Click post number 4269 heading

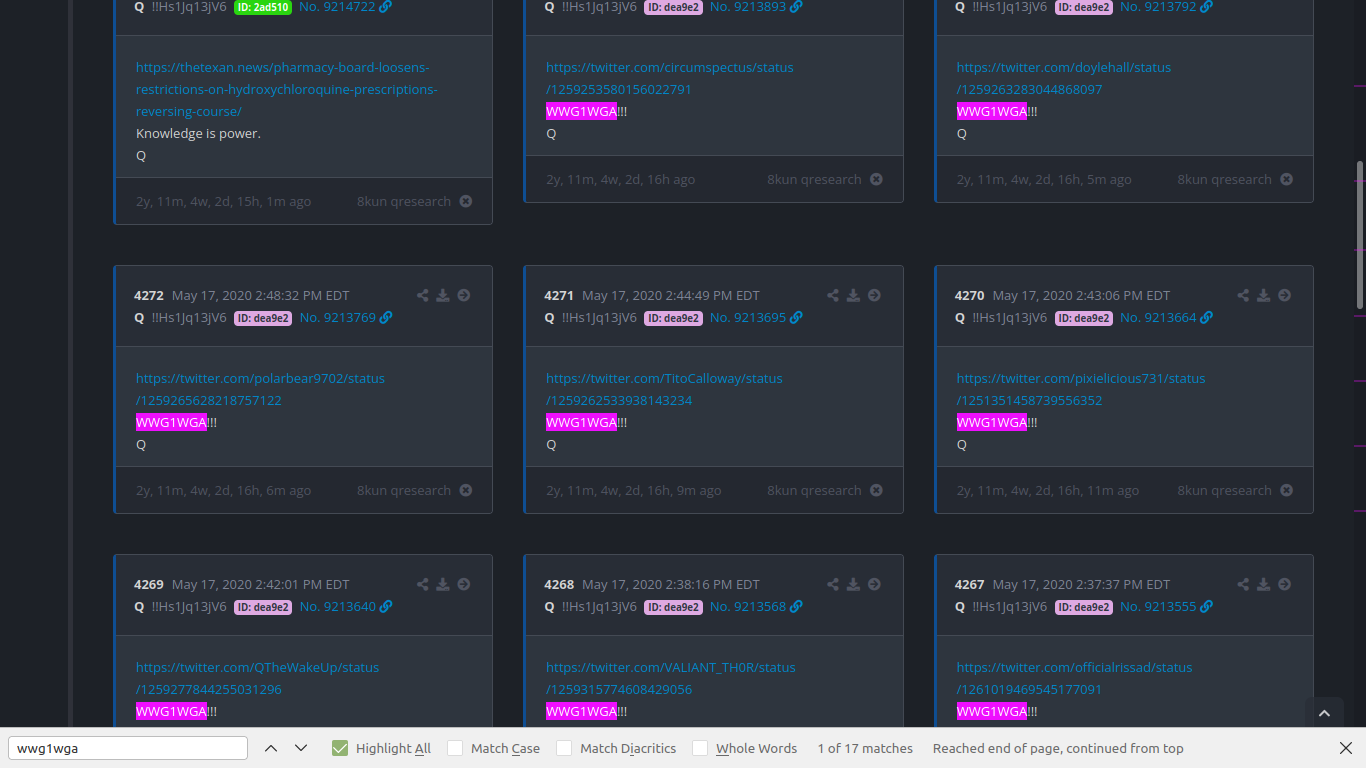coord(149,584)
